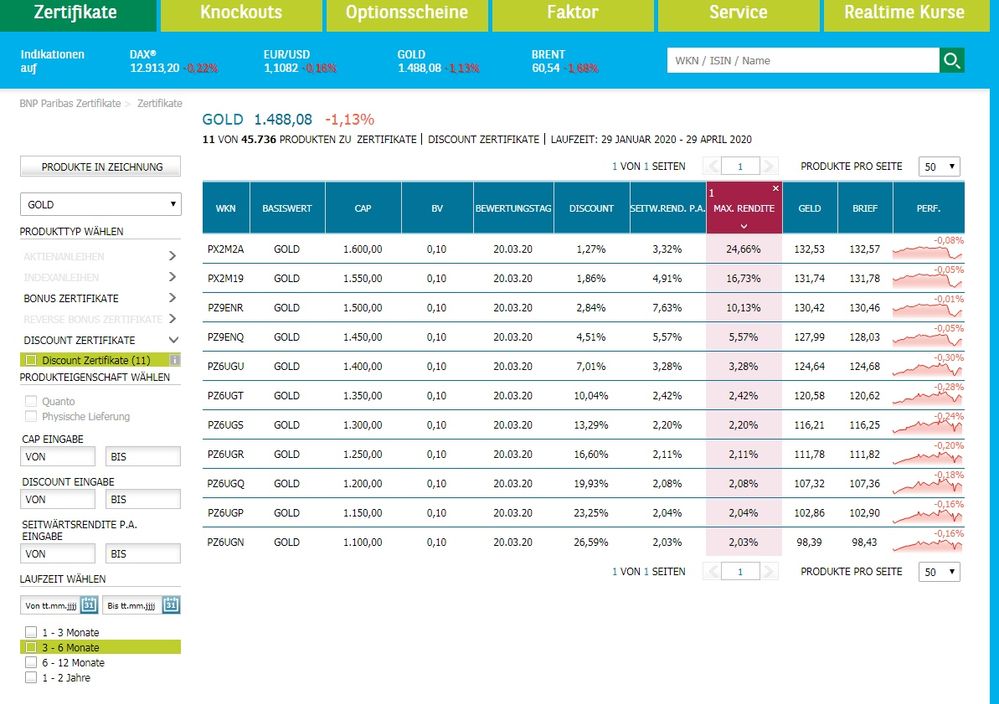Viewport: 999px width, 704px height.
Task: Click info icon beside Discount Zertifikate (11)
Action: tap(174, 360)
